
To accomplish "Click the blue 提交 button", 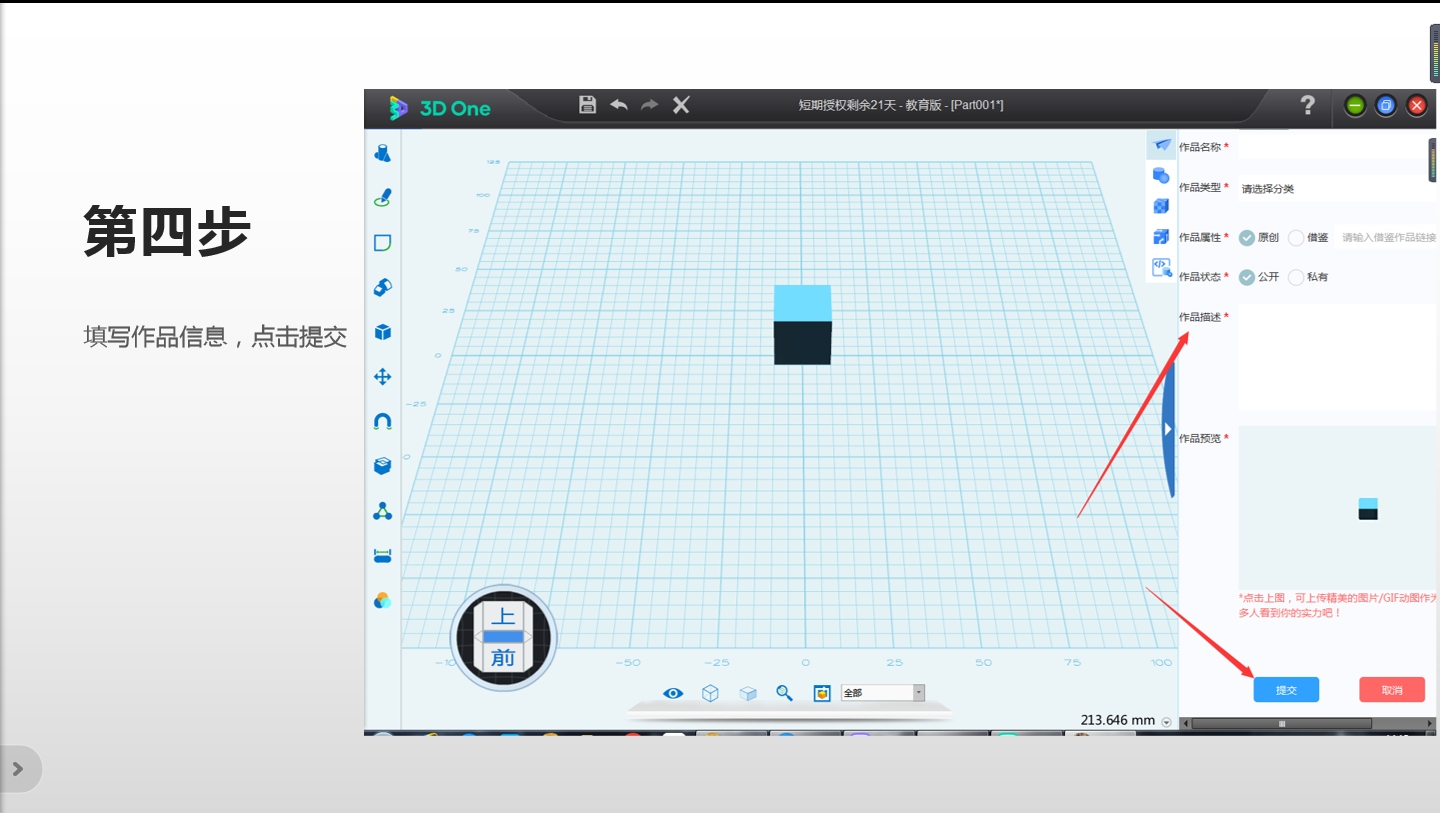I will pyautogui.click(x=1286, y=690).
